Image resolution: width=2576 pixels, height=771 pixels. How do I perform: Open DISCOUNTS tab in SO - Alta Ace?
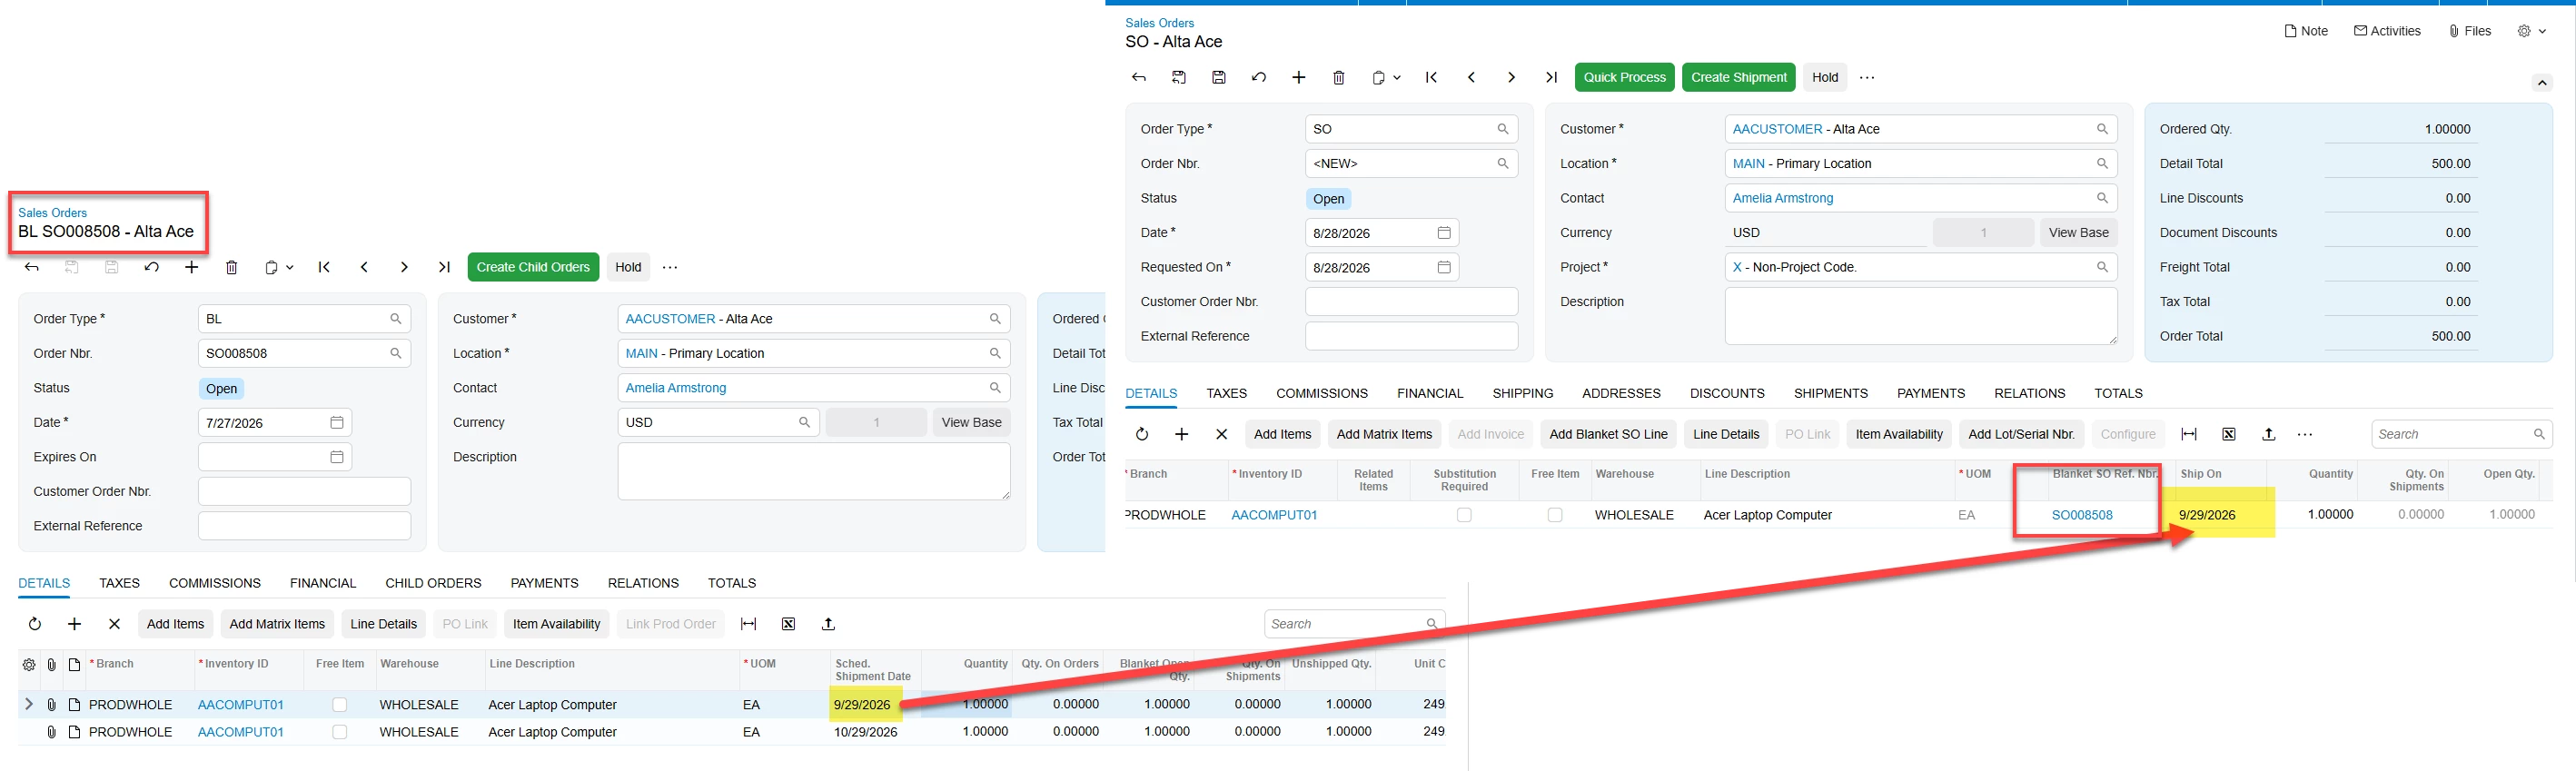pyautogui.click(x=1727, y=393)
